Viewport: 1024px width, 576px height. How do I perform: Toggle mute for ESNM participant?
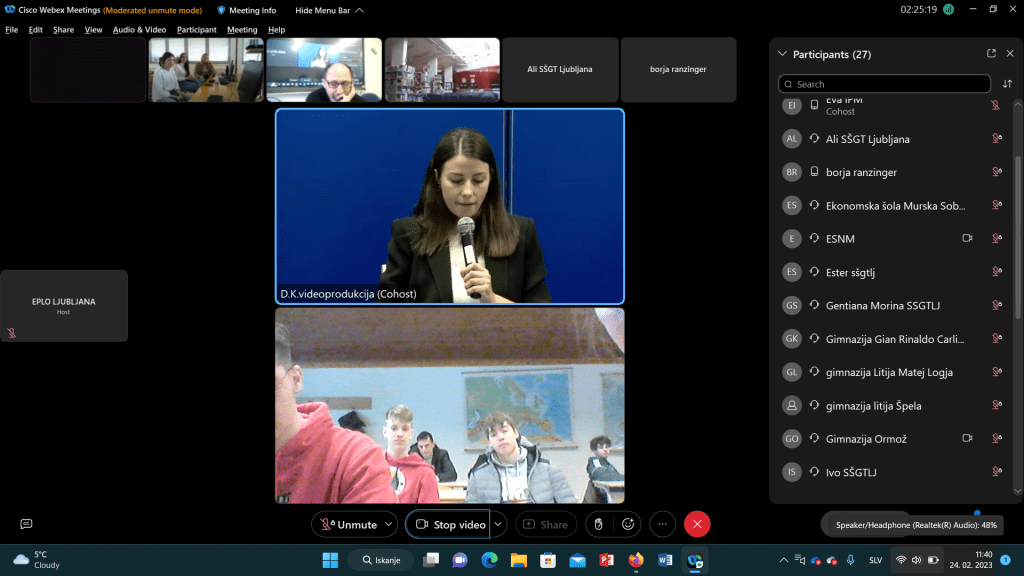[x=997, y=238]
